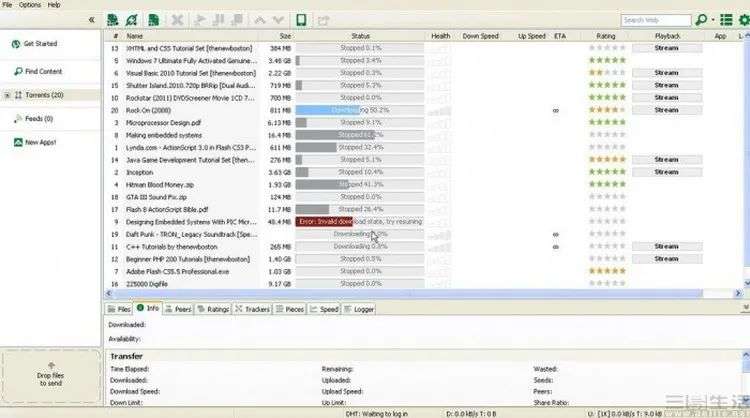Switch to the Files tab

tap(119, 309)
